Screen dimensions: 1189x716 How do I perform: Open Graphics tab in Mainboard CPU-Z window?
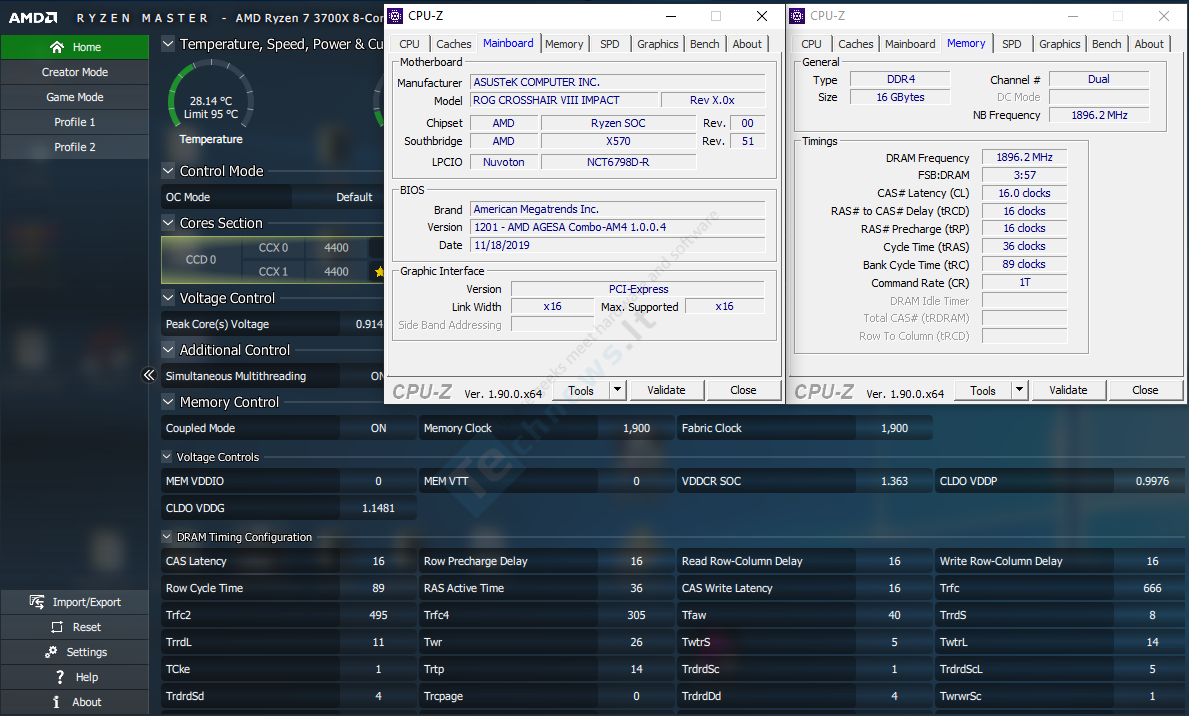pos(657,44)
